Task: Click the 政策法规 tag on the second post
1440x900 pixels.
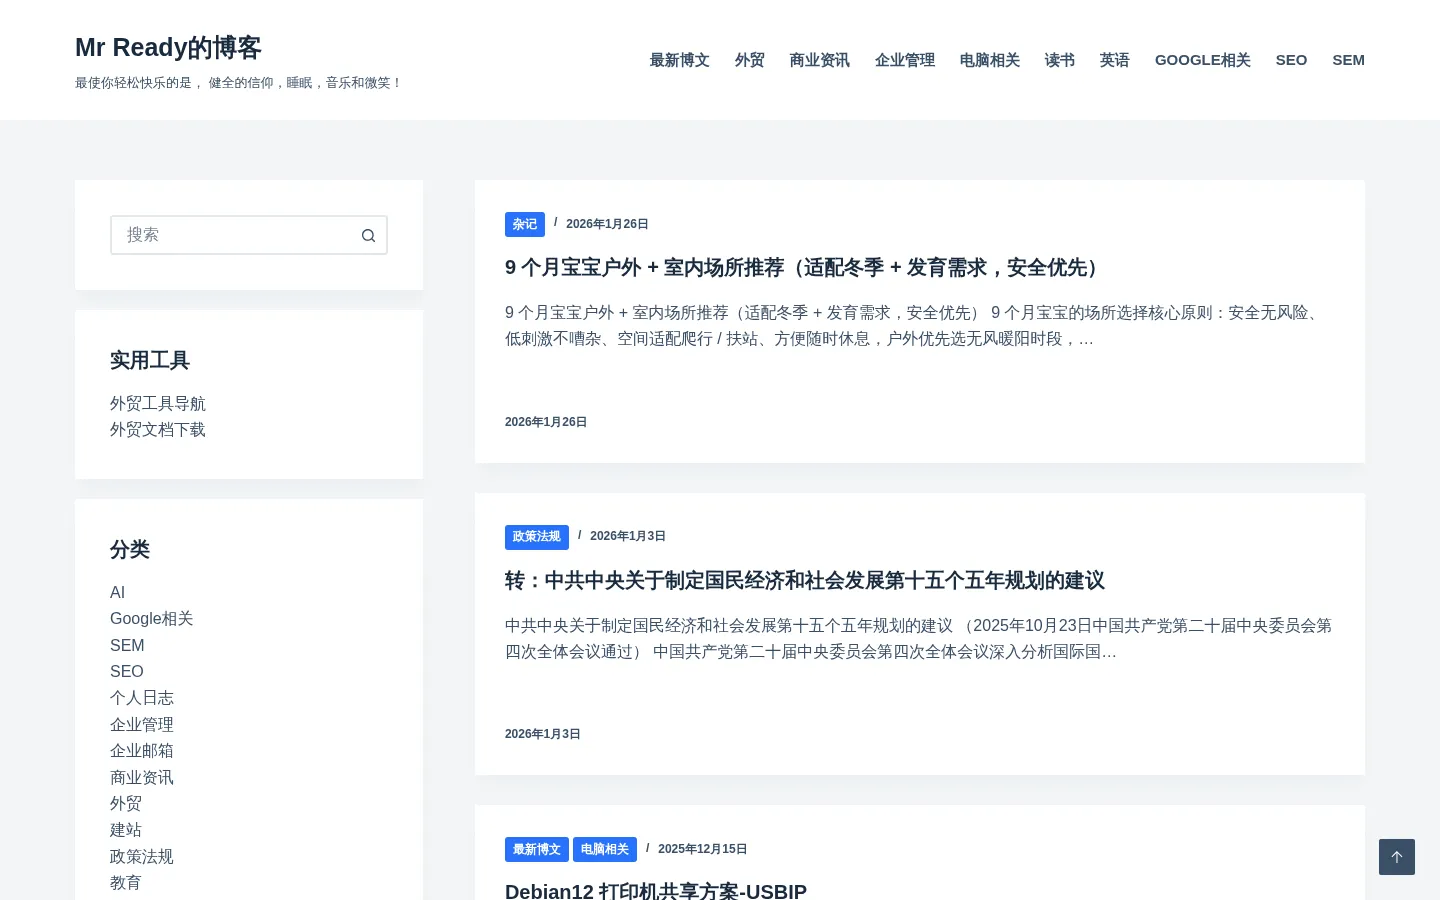Action: tap(537, 537)
